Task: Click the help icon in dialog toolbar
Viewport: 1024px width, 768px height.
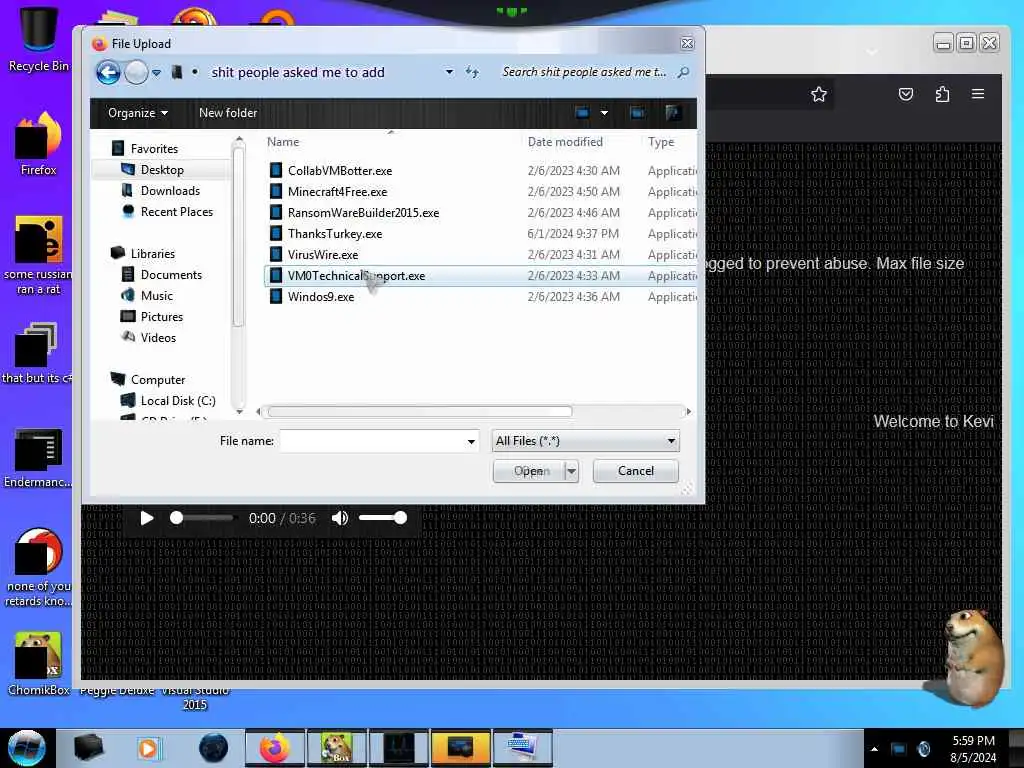Action: click(673, 113)
